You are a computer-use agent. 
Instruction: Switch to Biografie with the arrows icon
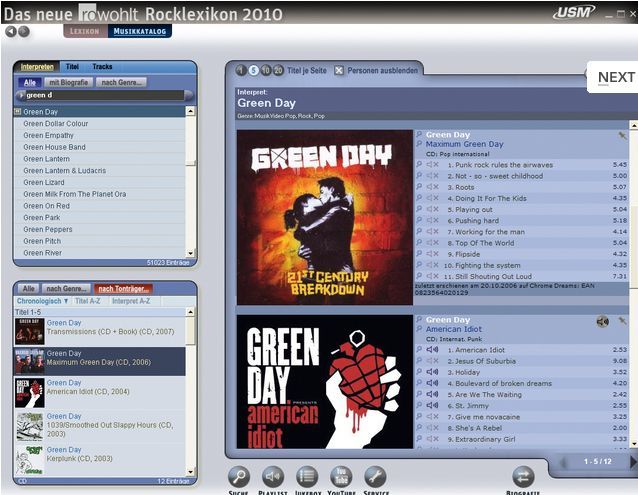[x=523, y=476]
